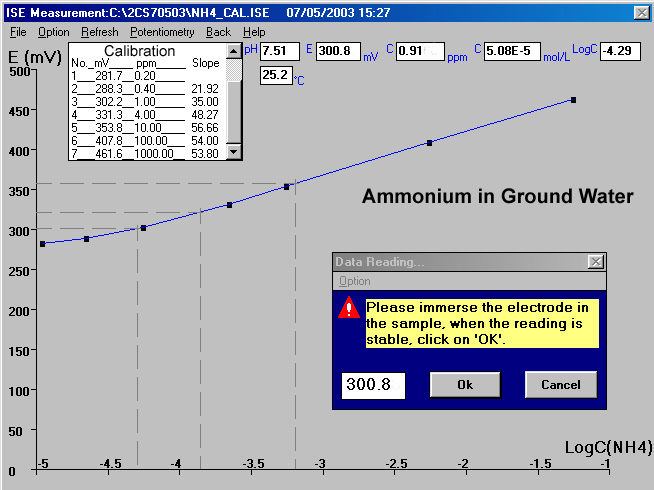The image size is (654, 490).
Task: Open the Back menu
Action: [x=218, y=32]
